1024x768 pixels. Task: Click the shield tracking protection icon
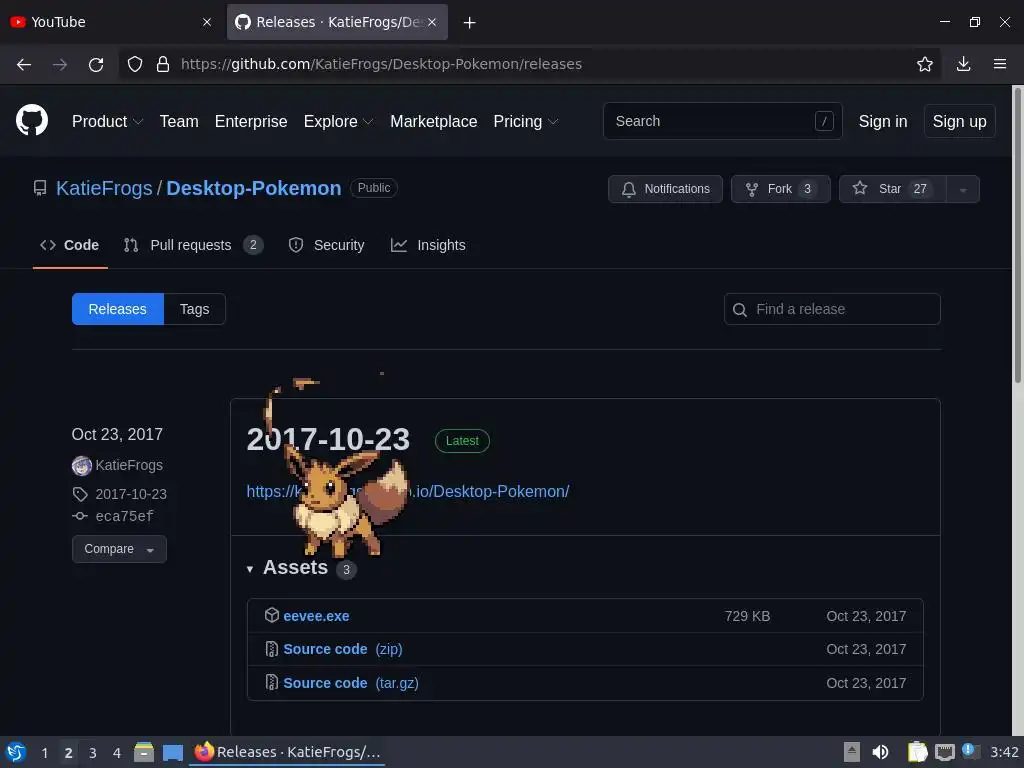135,64
